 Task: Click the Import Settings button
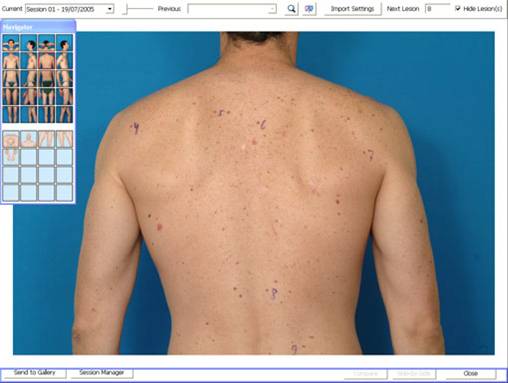click(352, 9)
